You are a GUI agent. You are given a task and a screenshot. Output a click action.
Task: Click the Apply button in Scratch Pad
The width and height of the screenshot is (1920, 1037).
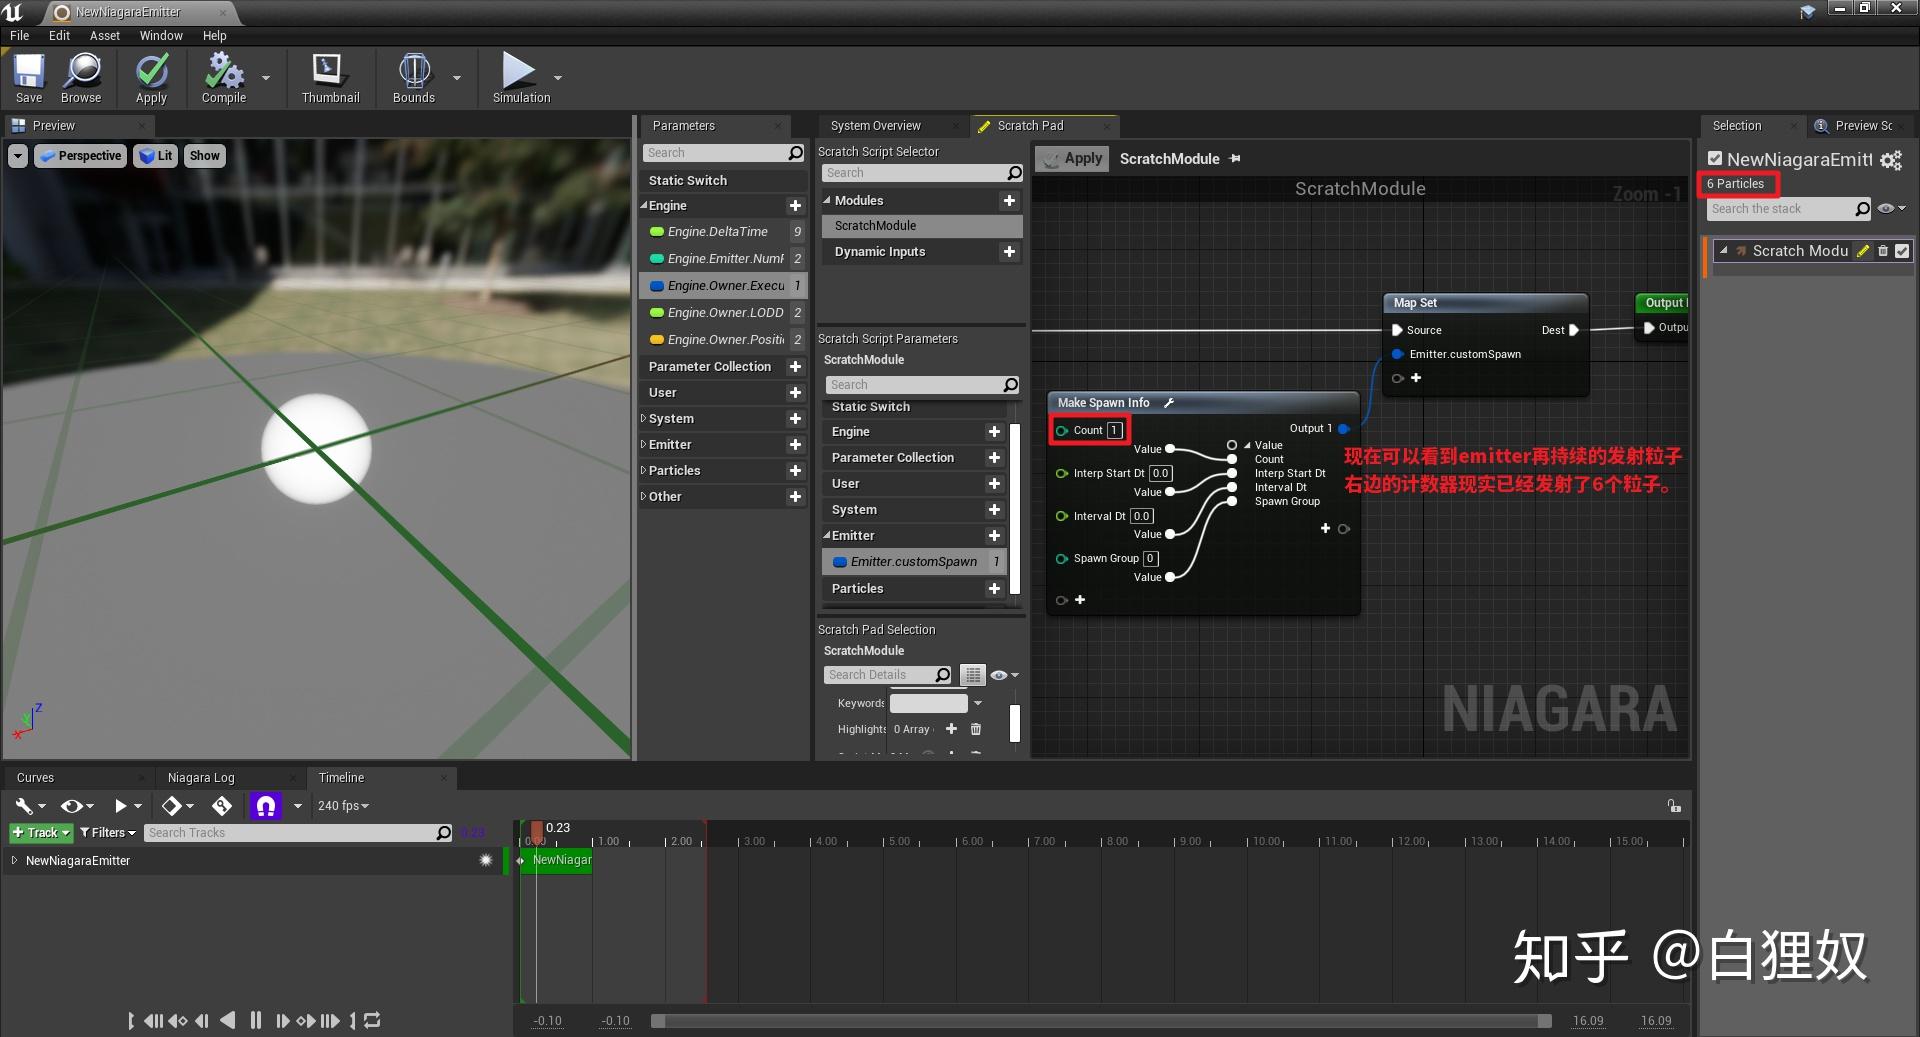click(1071, 158)
